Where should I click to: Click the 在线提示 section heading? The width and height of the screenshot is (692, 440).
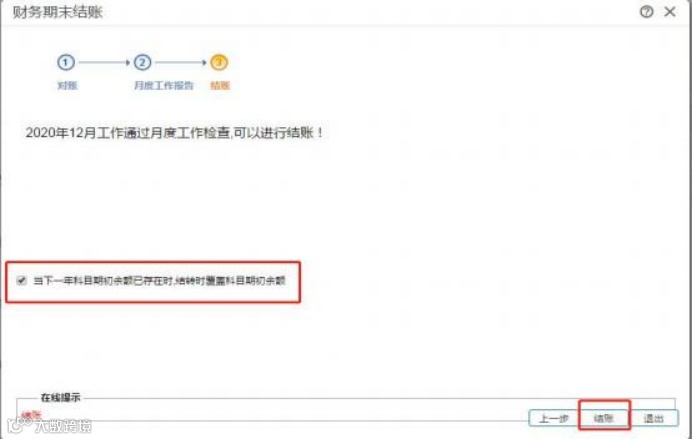click(60, 398)
